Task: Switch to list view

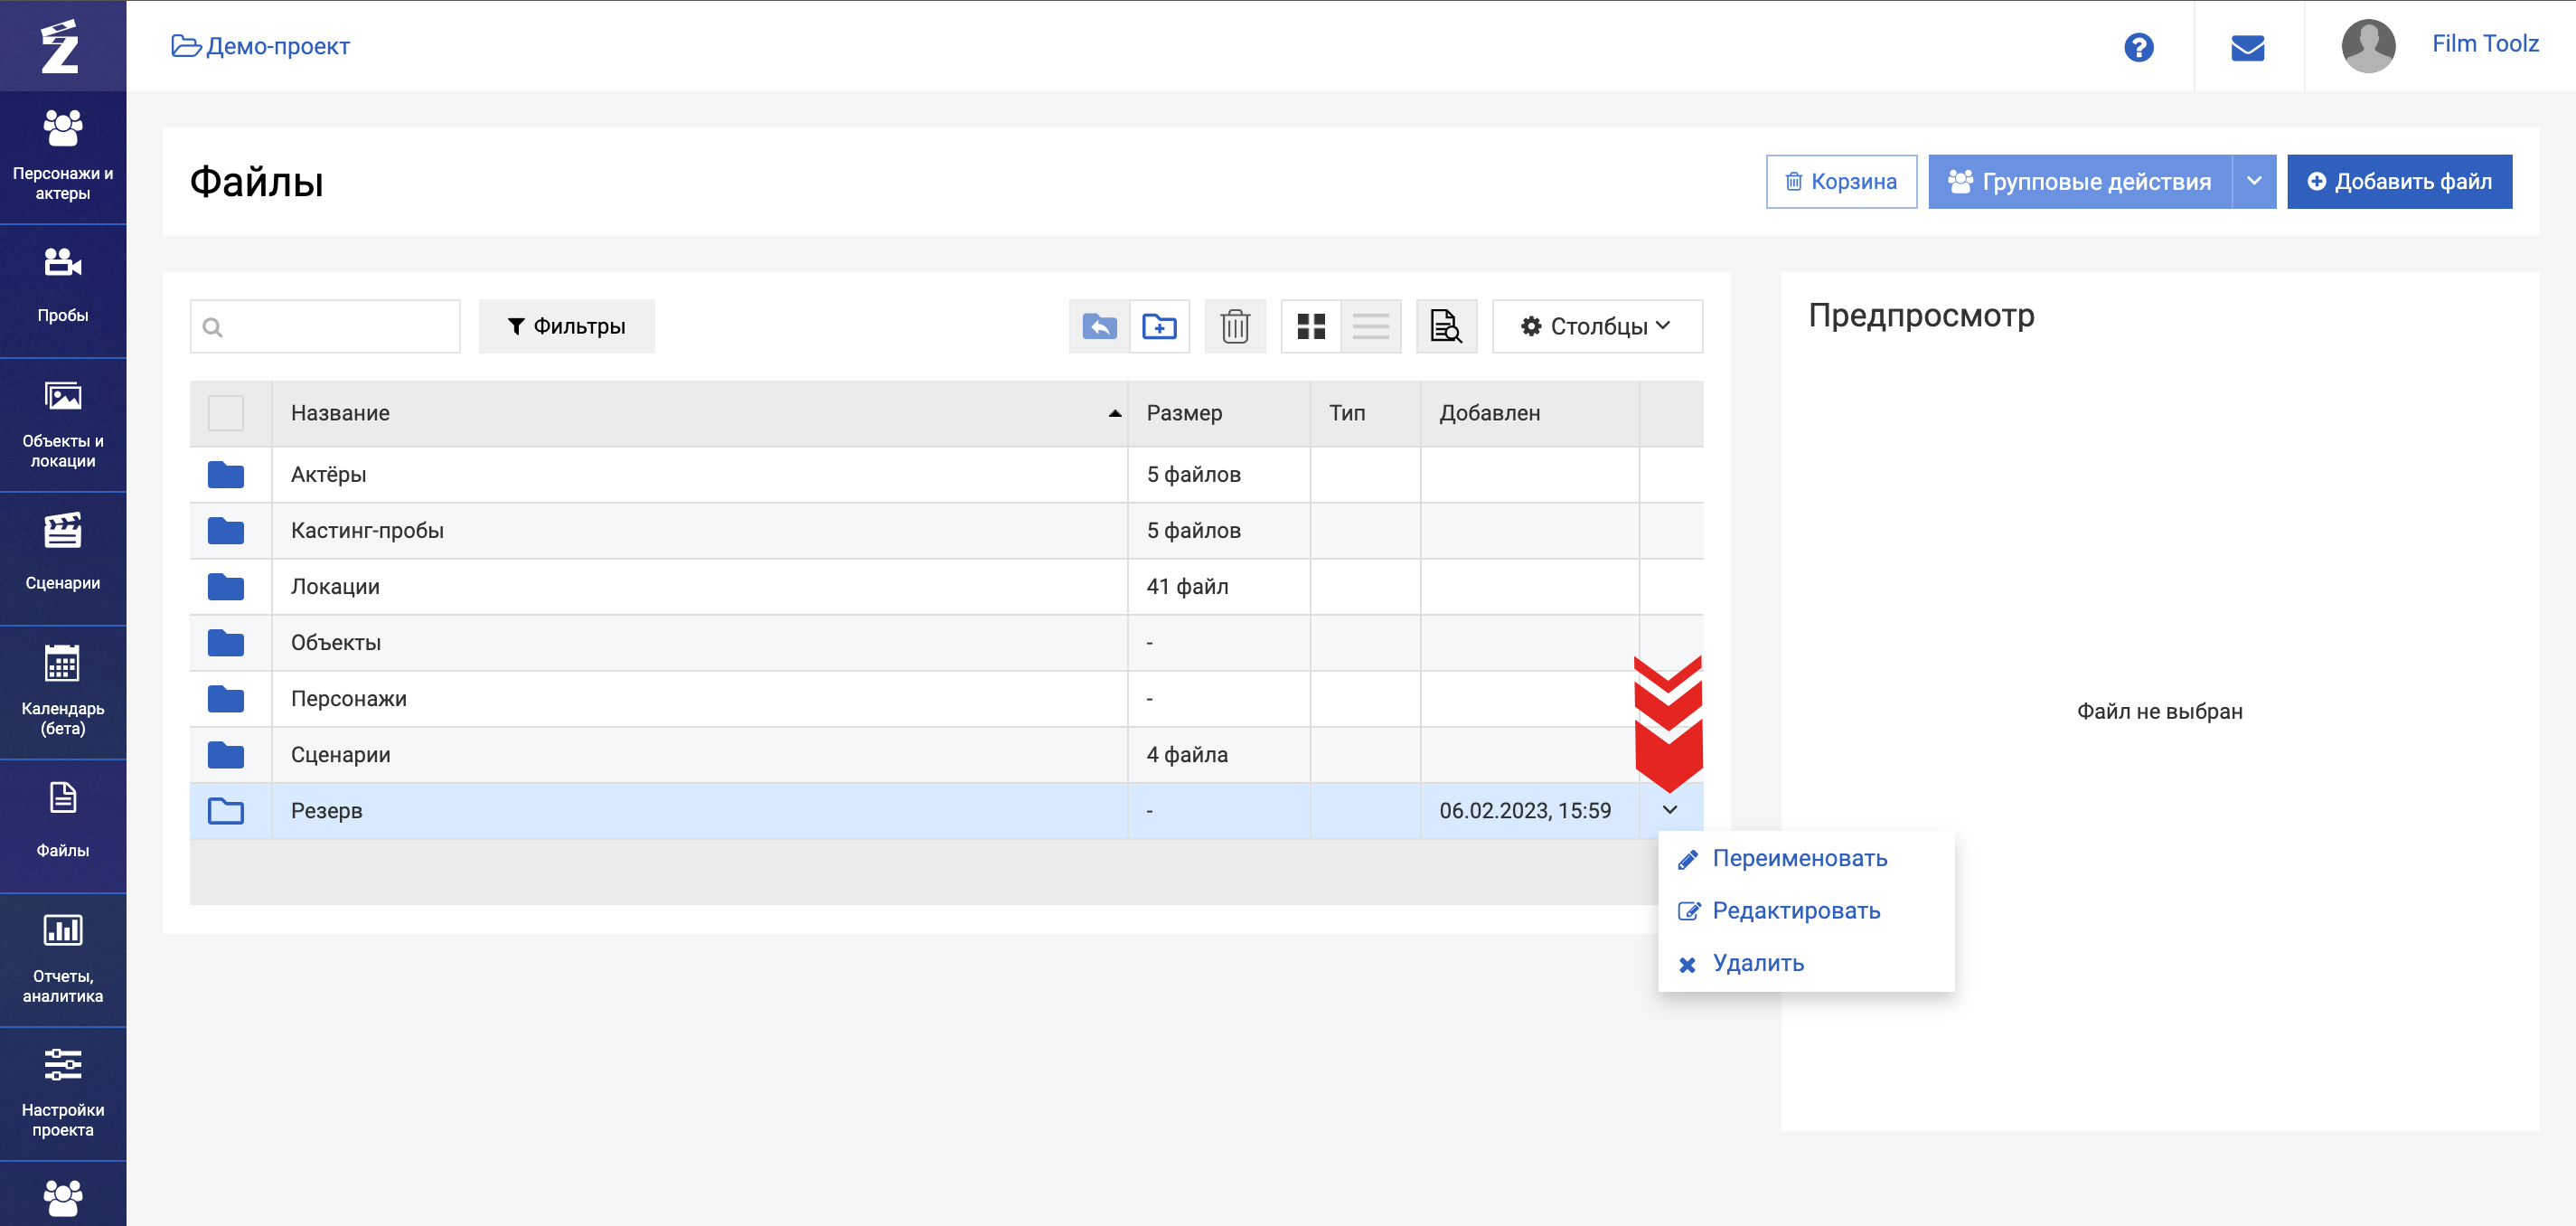Action: coord(1371,326)
